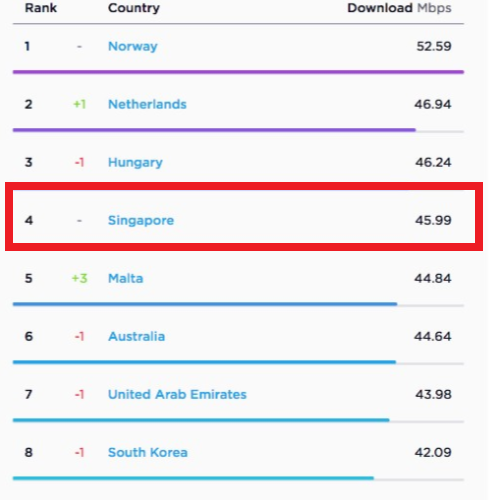493x500 pixels.
Task: Open the United Arab Emirates link
Action: [177, 394]
